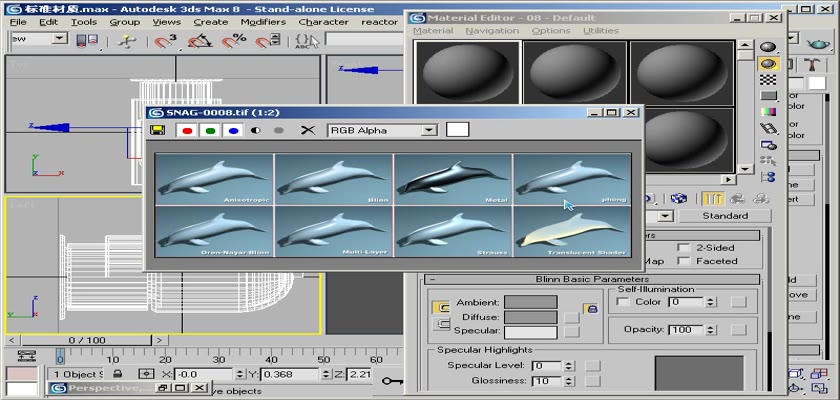
Task: Toggle the Display Alpha Channel button
Action: (x=256, y=130)
